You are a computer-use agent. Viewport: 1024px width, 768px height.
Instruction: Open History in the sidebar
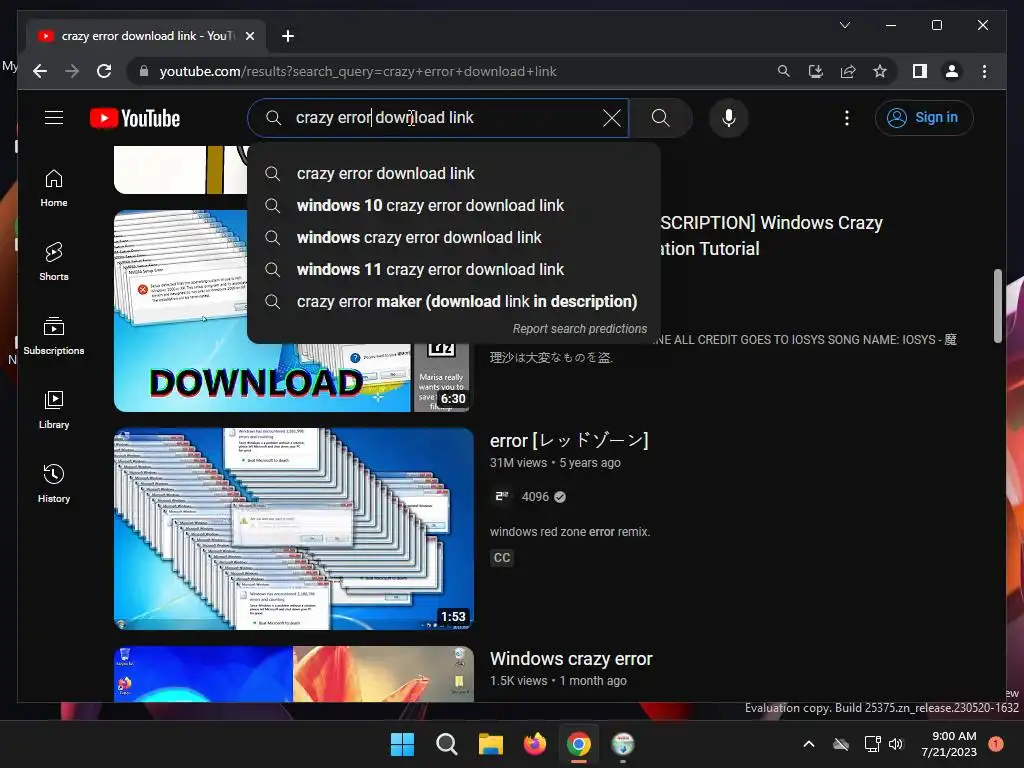(54, 484)
